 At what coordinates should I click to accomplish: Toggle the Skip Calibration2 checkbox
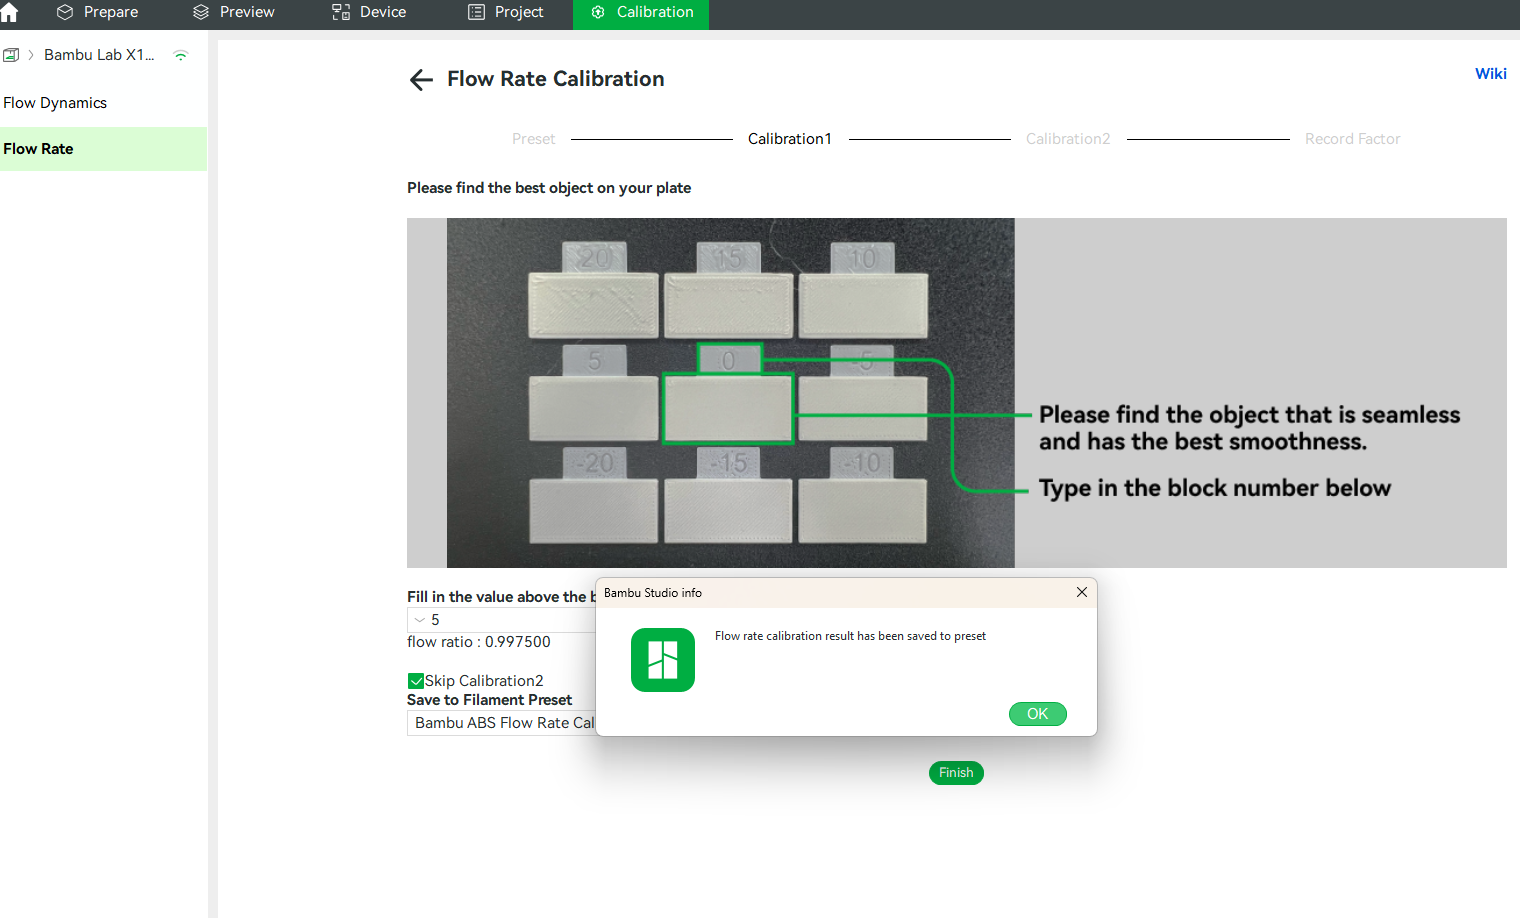(x=416, y=681)
